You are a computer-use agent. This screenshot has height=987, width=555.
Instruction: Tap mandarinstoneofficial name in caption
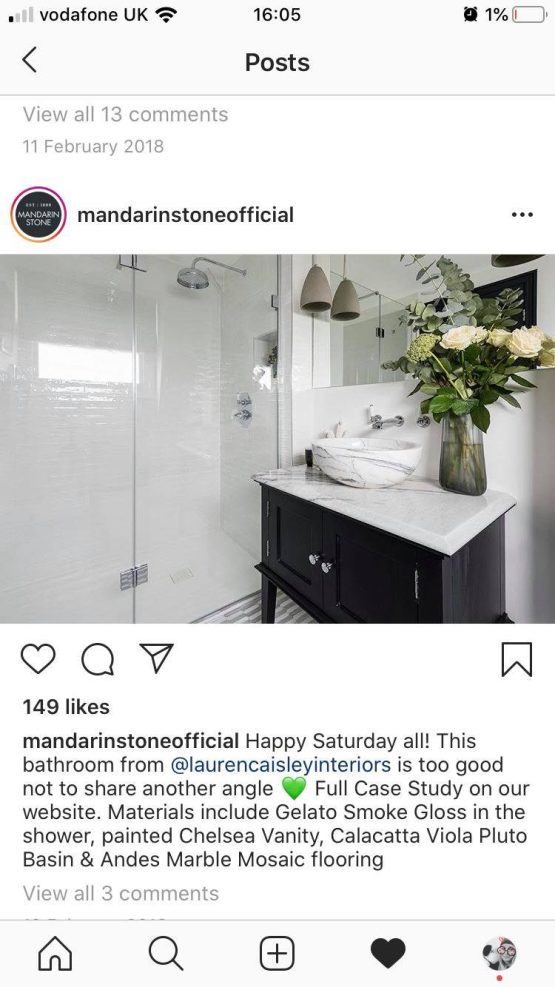[x=131, y=741]
